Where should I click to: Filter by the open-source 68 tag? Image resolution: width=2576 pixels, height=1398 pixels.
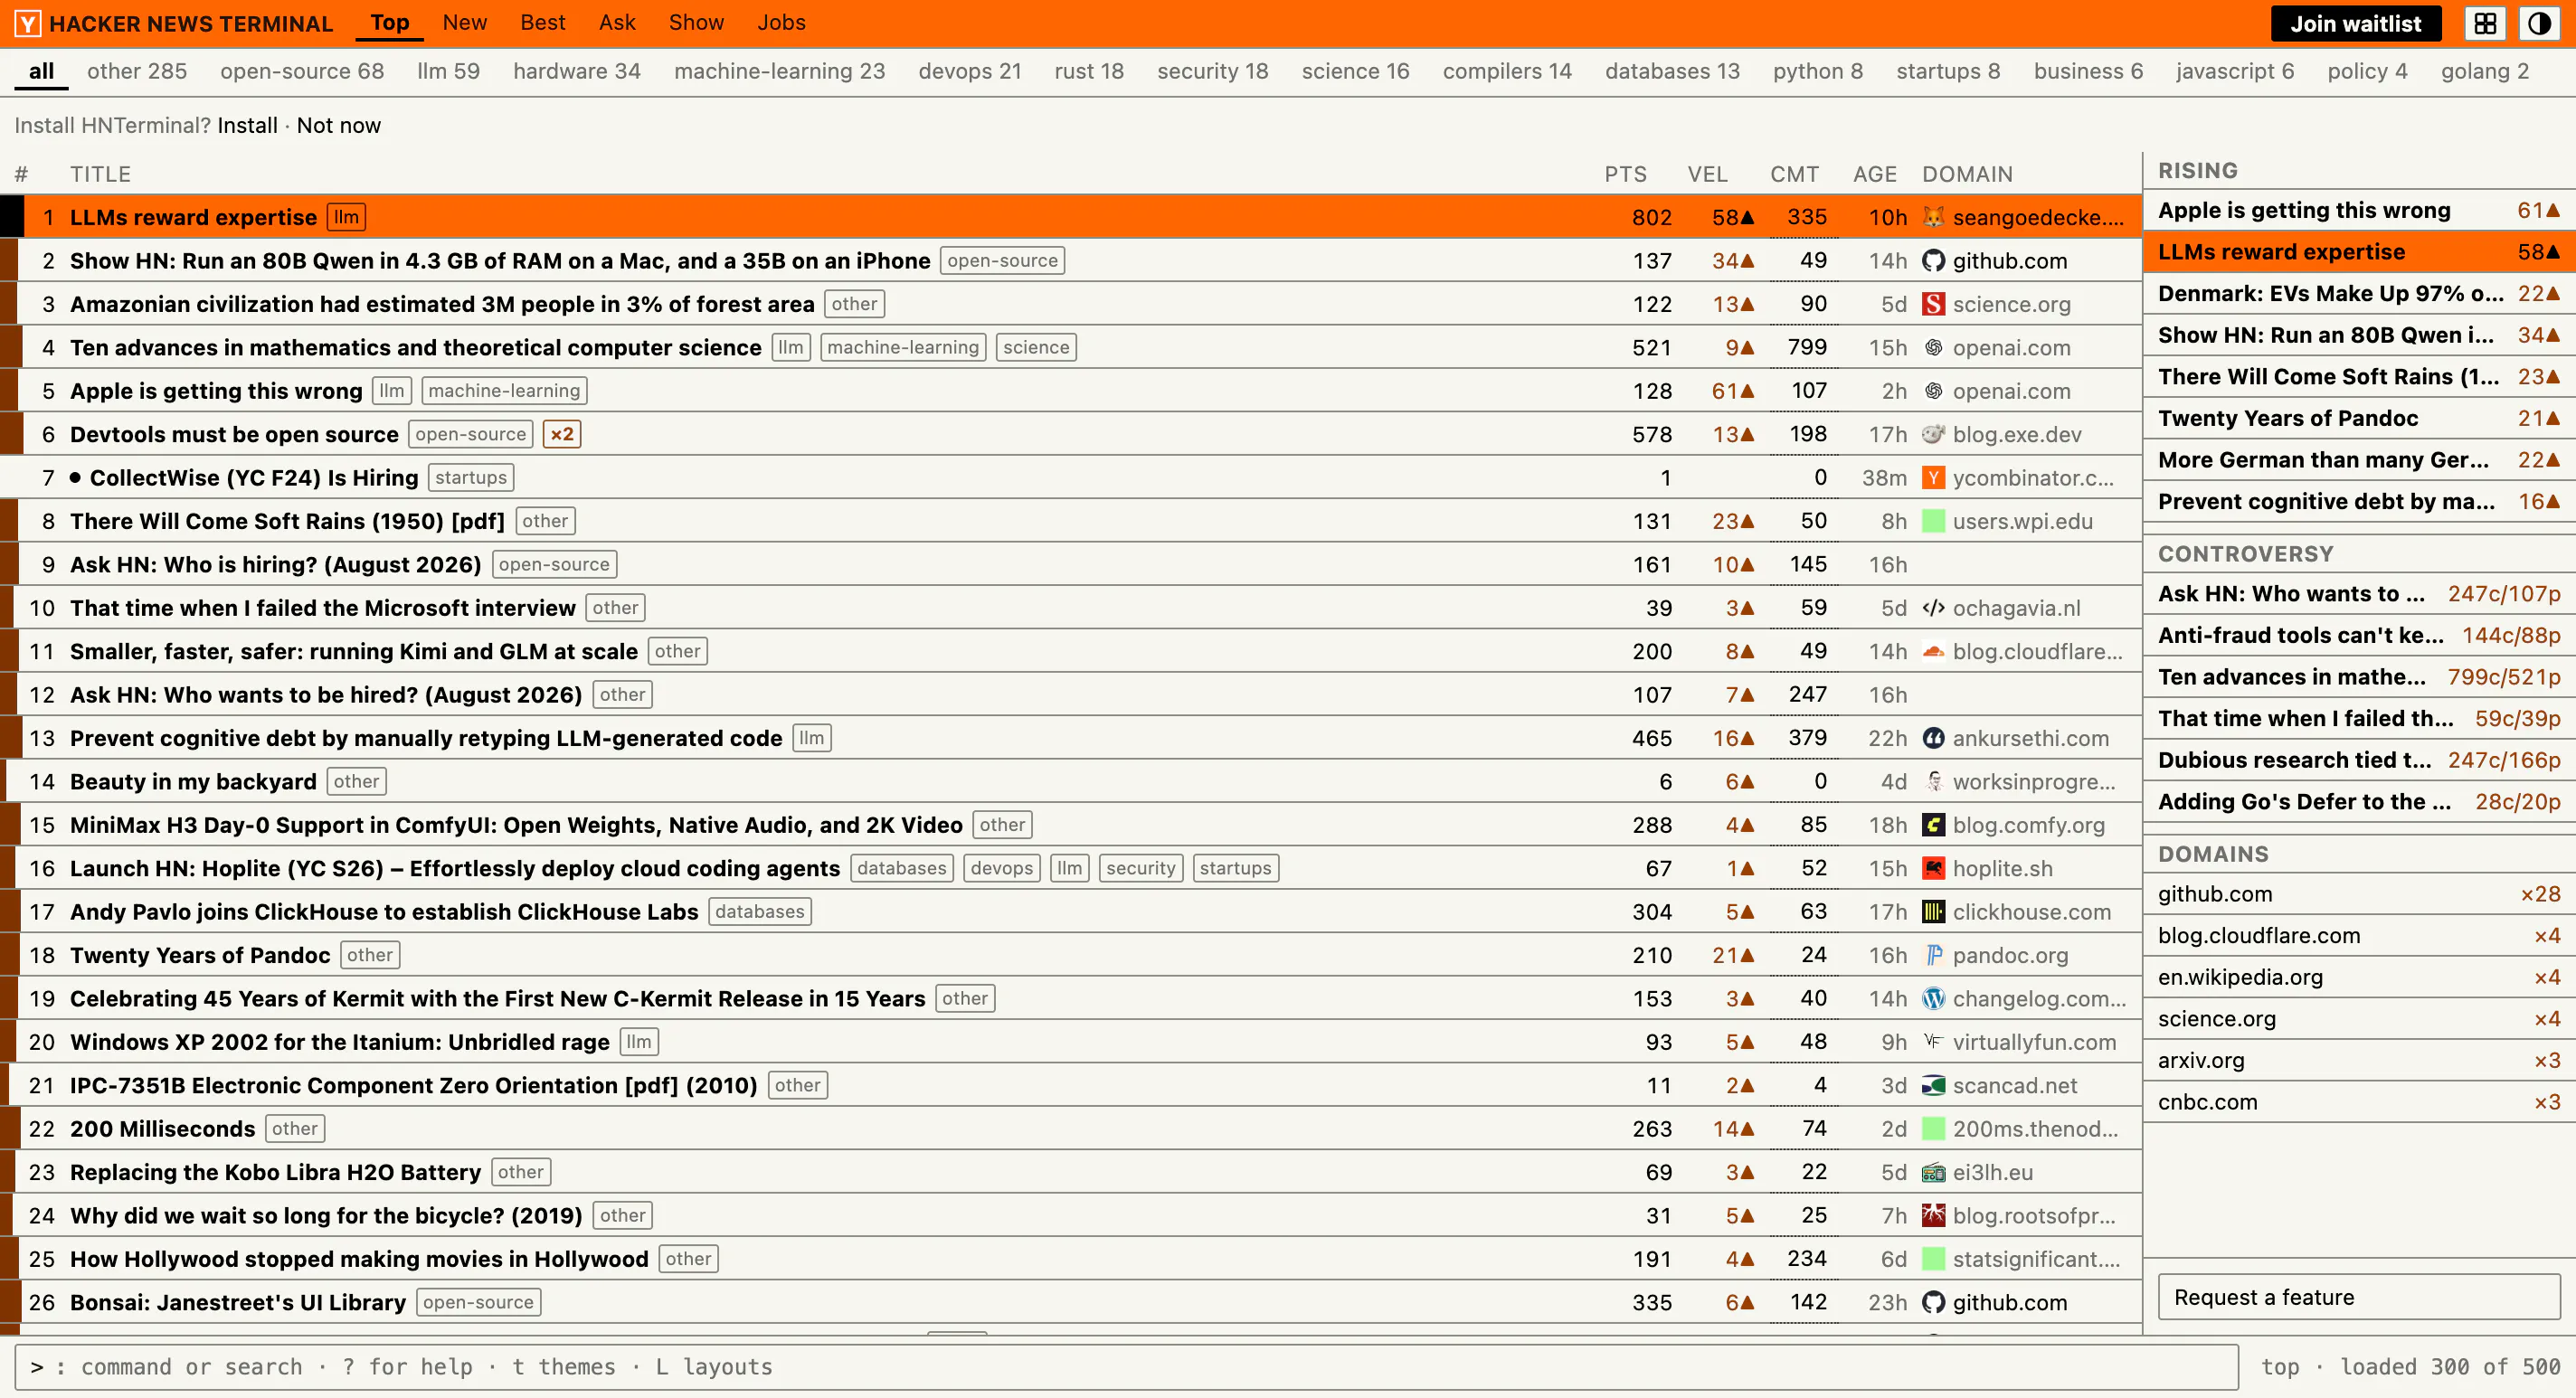point(302,71)
